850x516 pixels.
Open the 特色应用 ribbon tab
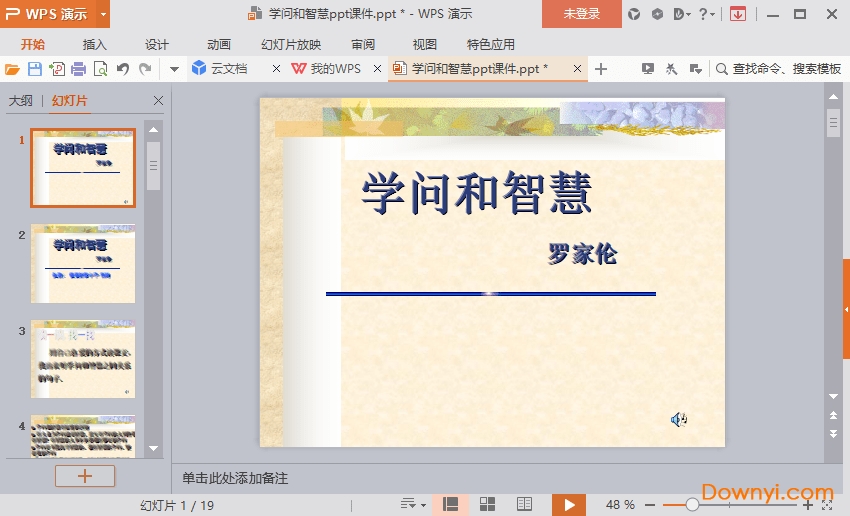coord(491,44)
